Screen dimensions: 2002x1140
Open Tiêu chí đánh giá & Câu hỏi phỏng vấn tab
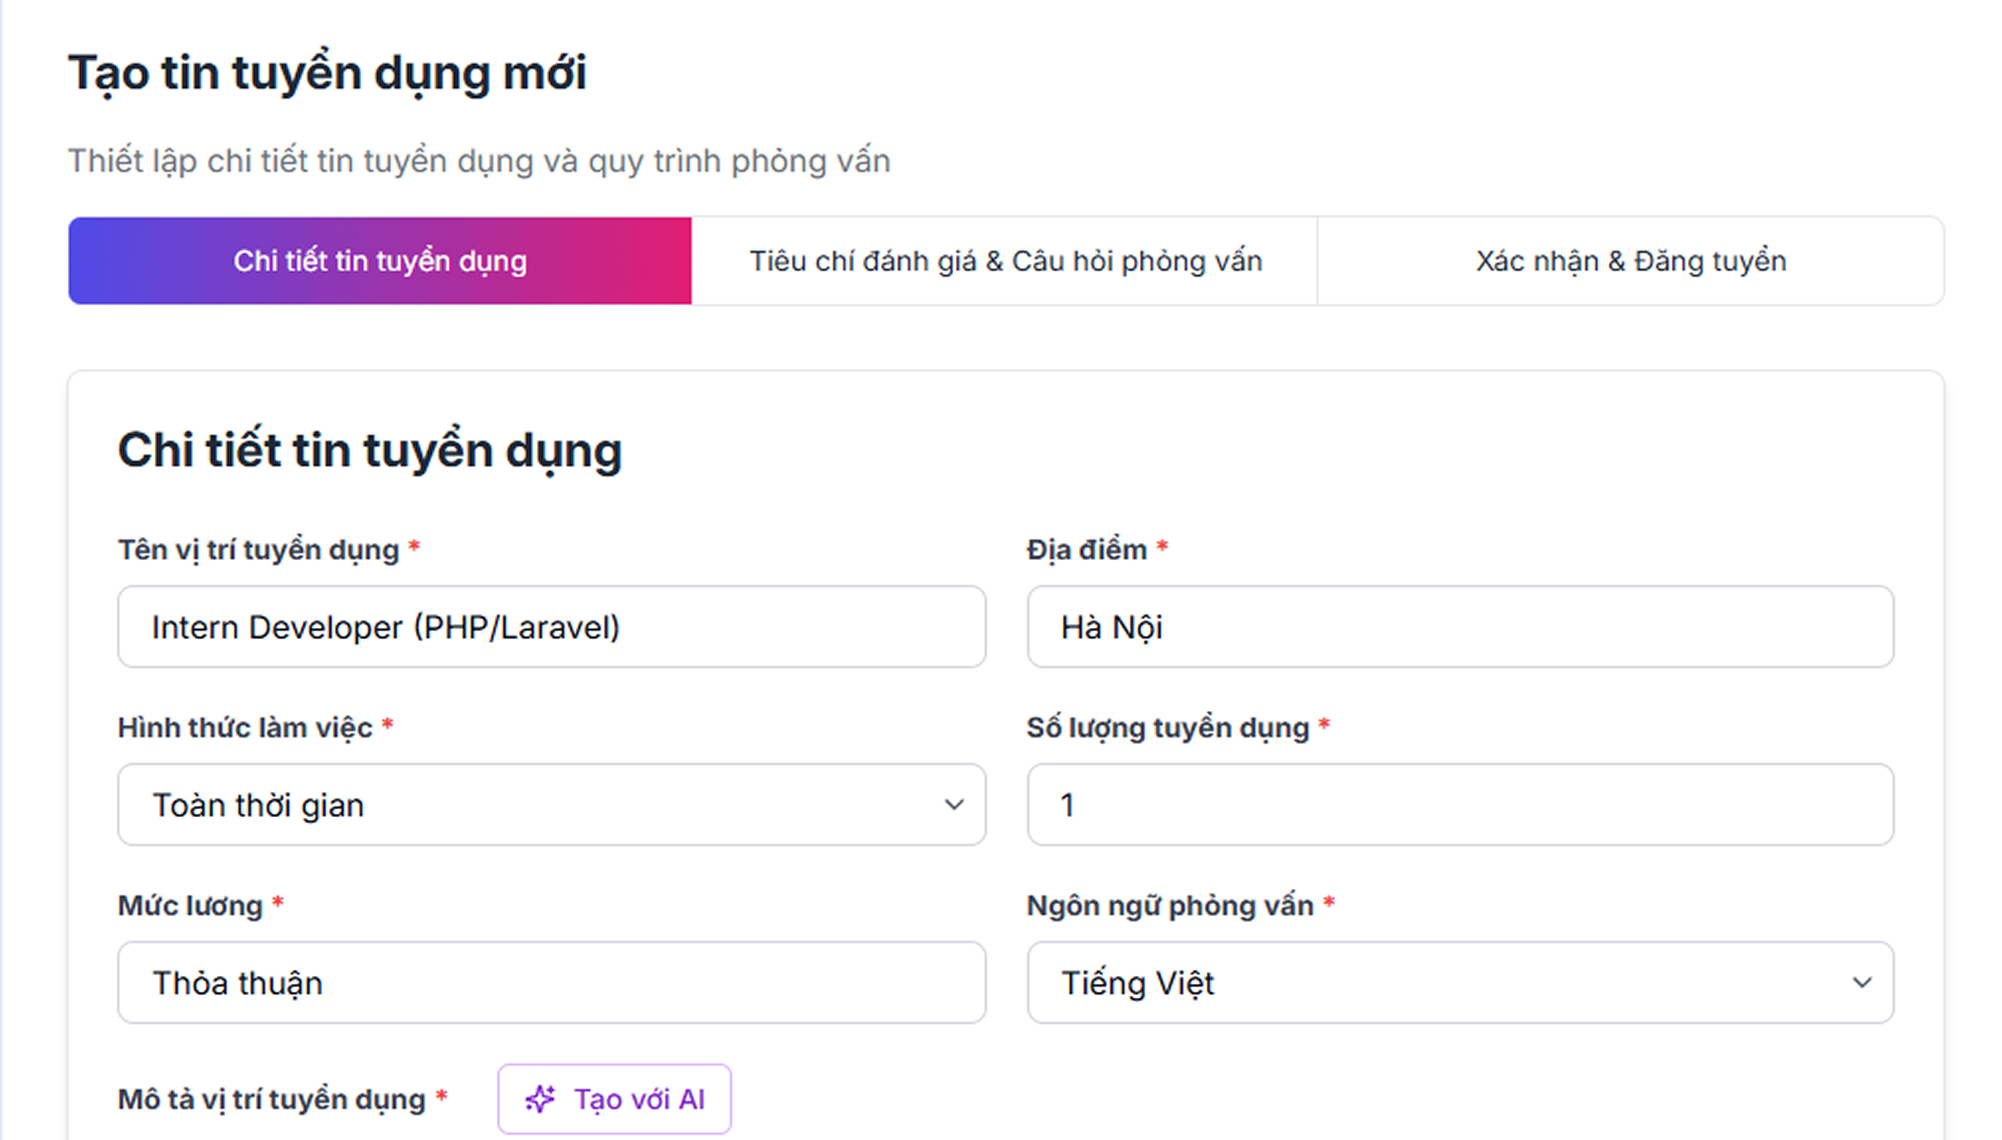1005,261
